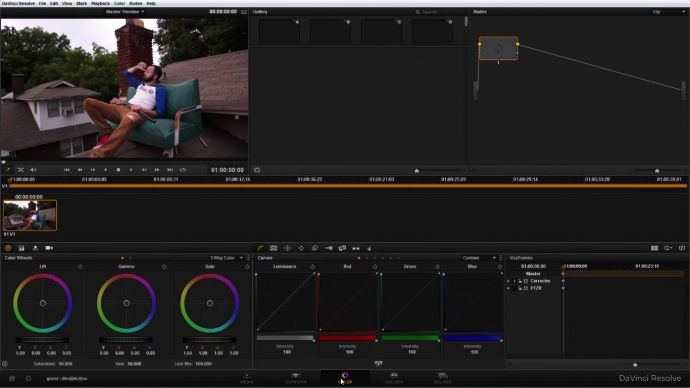Stop playback in the viewer
Screen dimensions: 690x388
118,170
